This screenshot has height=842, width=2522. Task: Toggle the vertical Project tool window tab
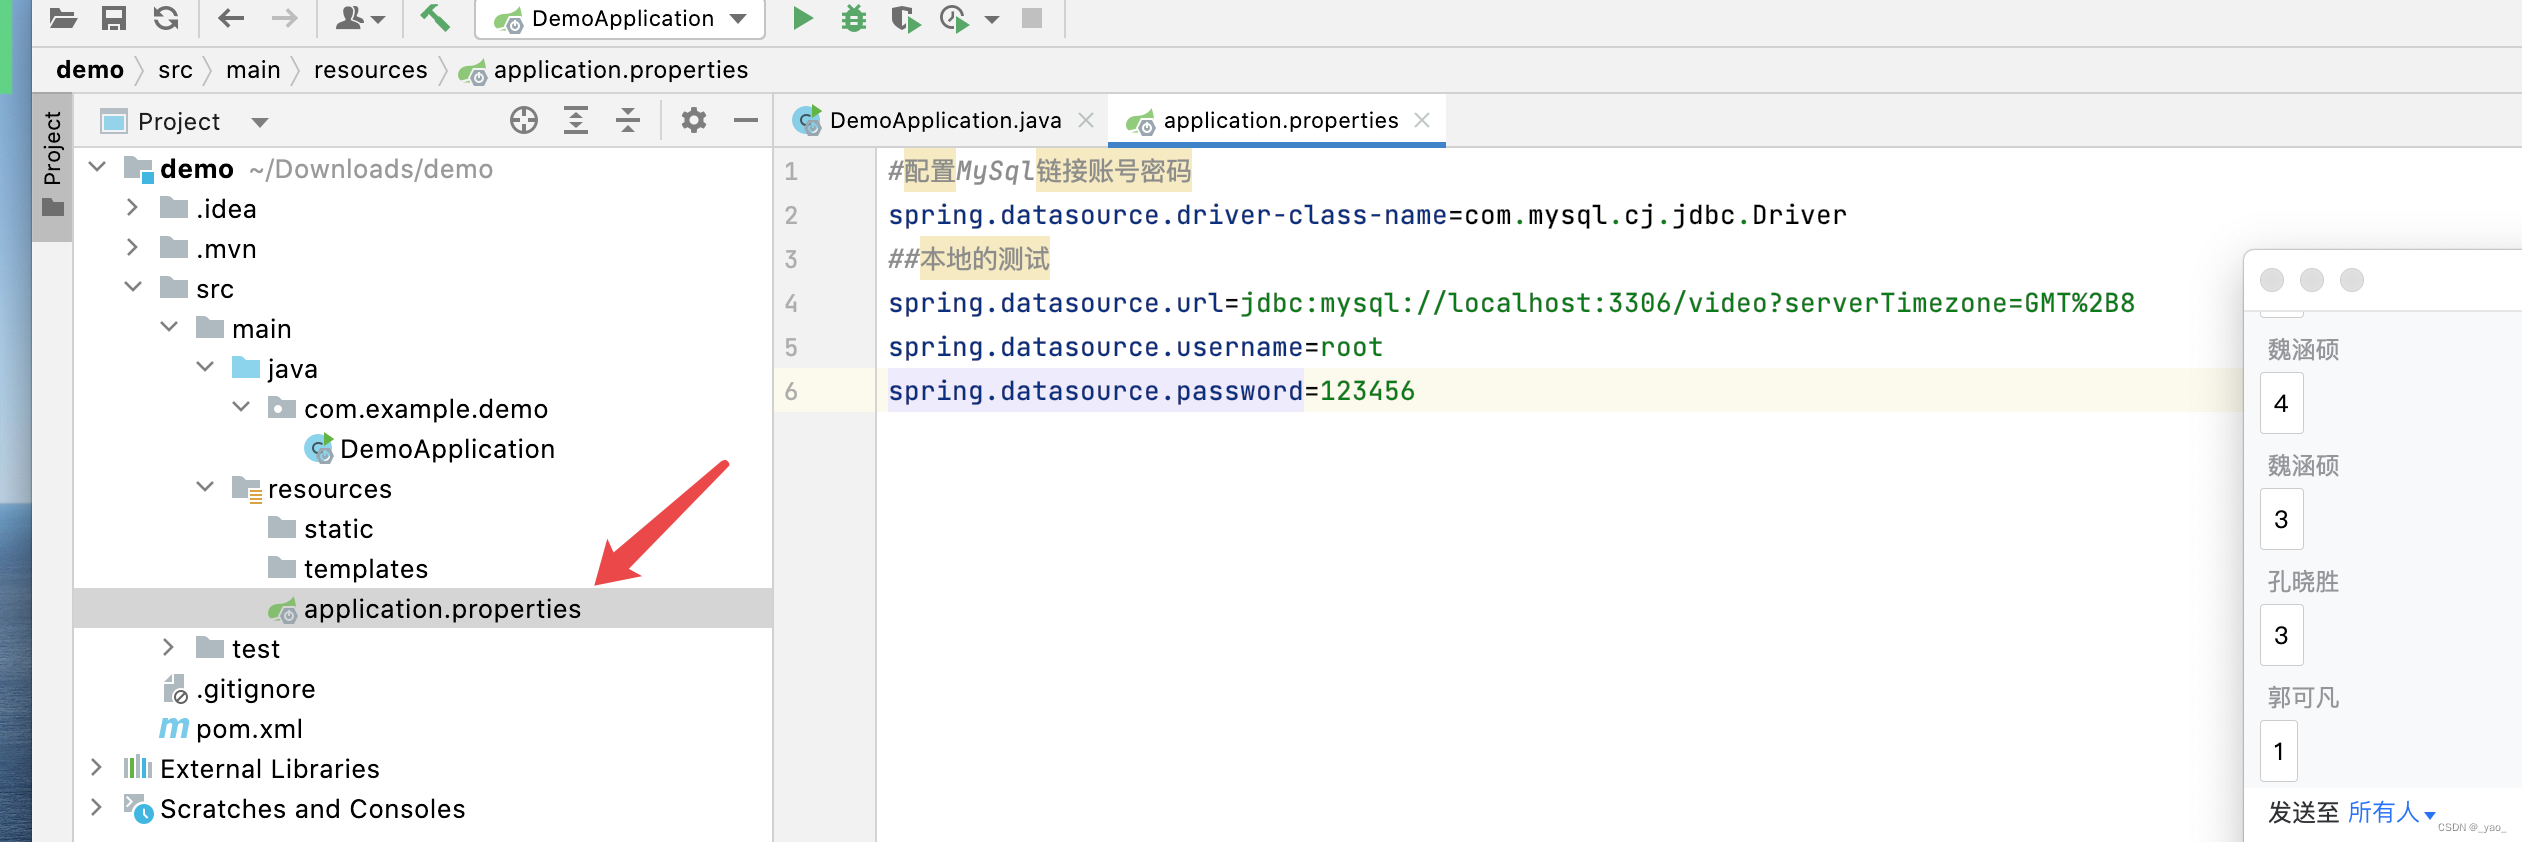click(53, 166)
